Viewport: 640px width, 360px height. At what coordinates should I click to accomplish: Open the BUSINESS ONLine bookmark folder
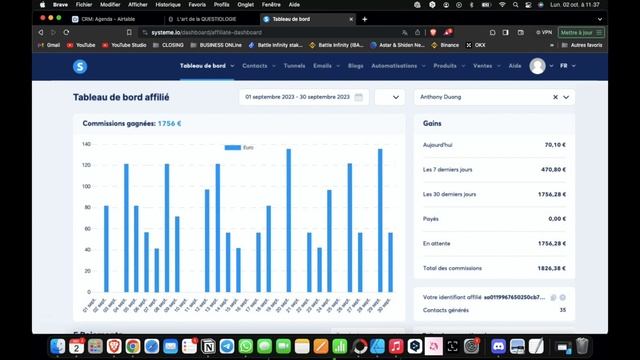[x=216, y=45]
